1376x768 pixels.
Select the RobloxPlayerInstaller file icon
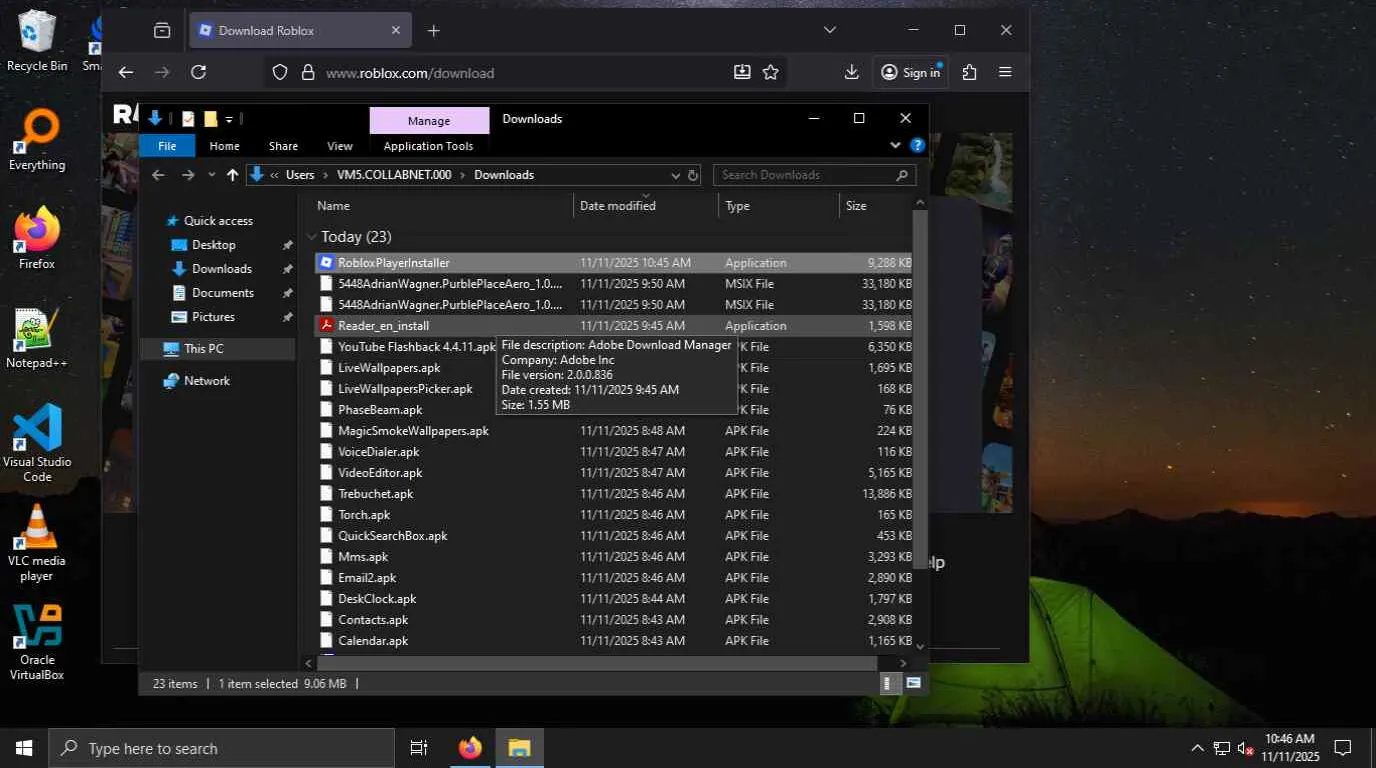pos(325,263)
